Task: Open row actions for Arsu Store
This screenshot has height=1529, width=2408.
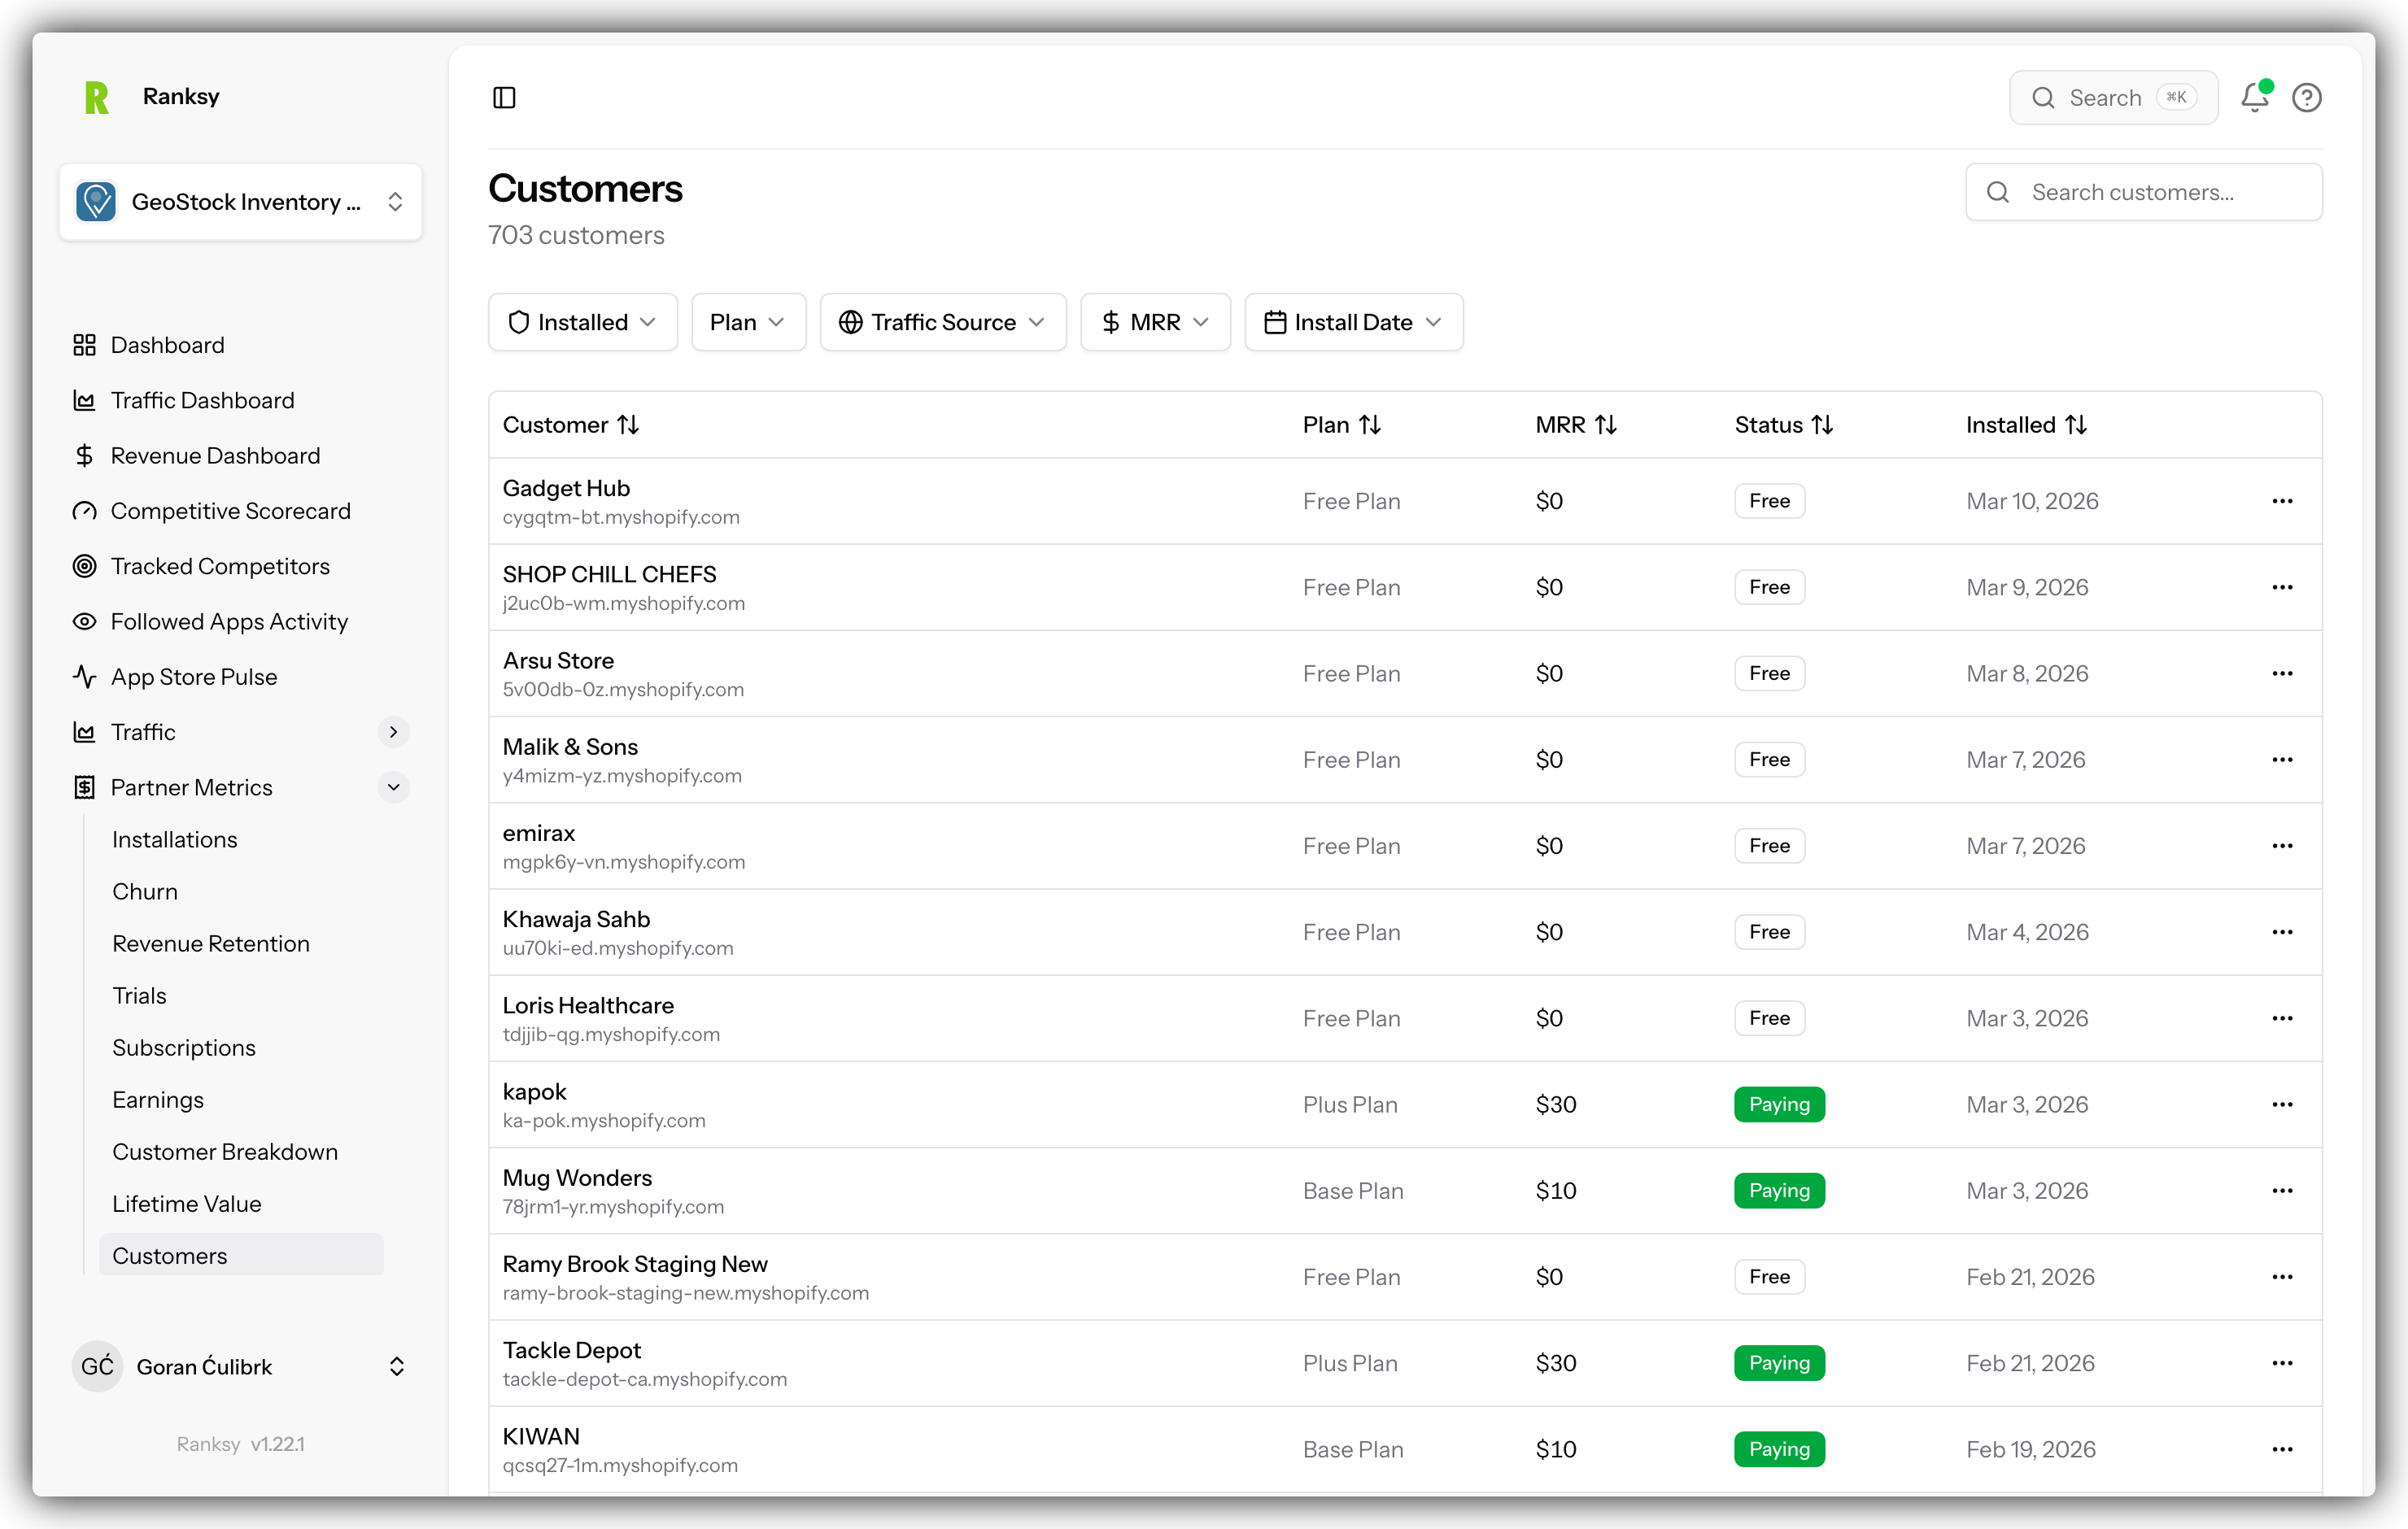Action: click(2282, 673)
